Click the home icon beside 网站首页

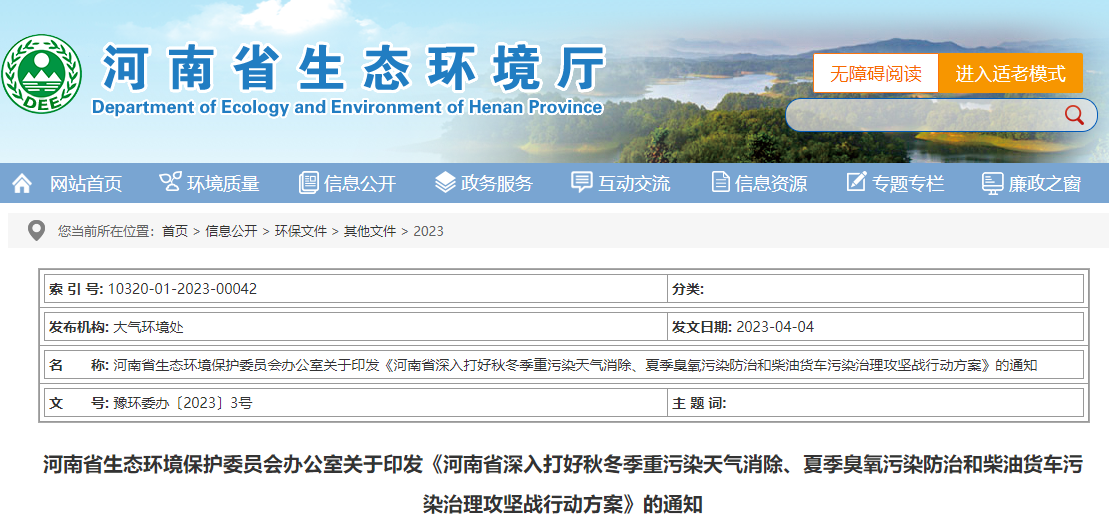pyautogui.click(x=23, y=184)
